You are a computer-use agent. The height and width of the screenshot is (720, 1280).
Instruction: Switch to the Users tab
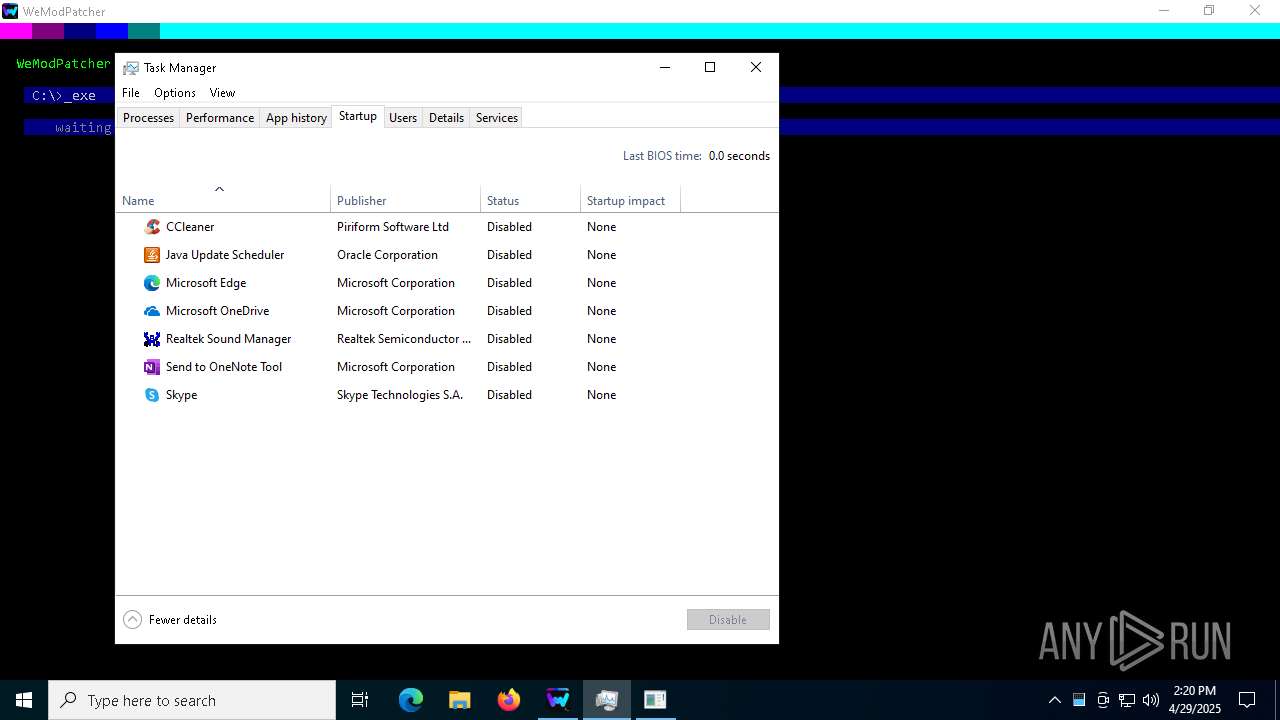403,118
